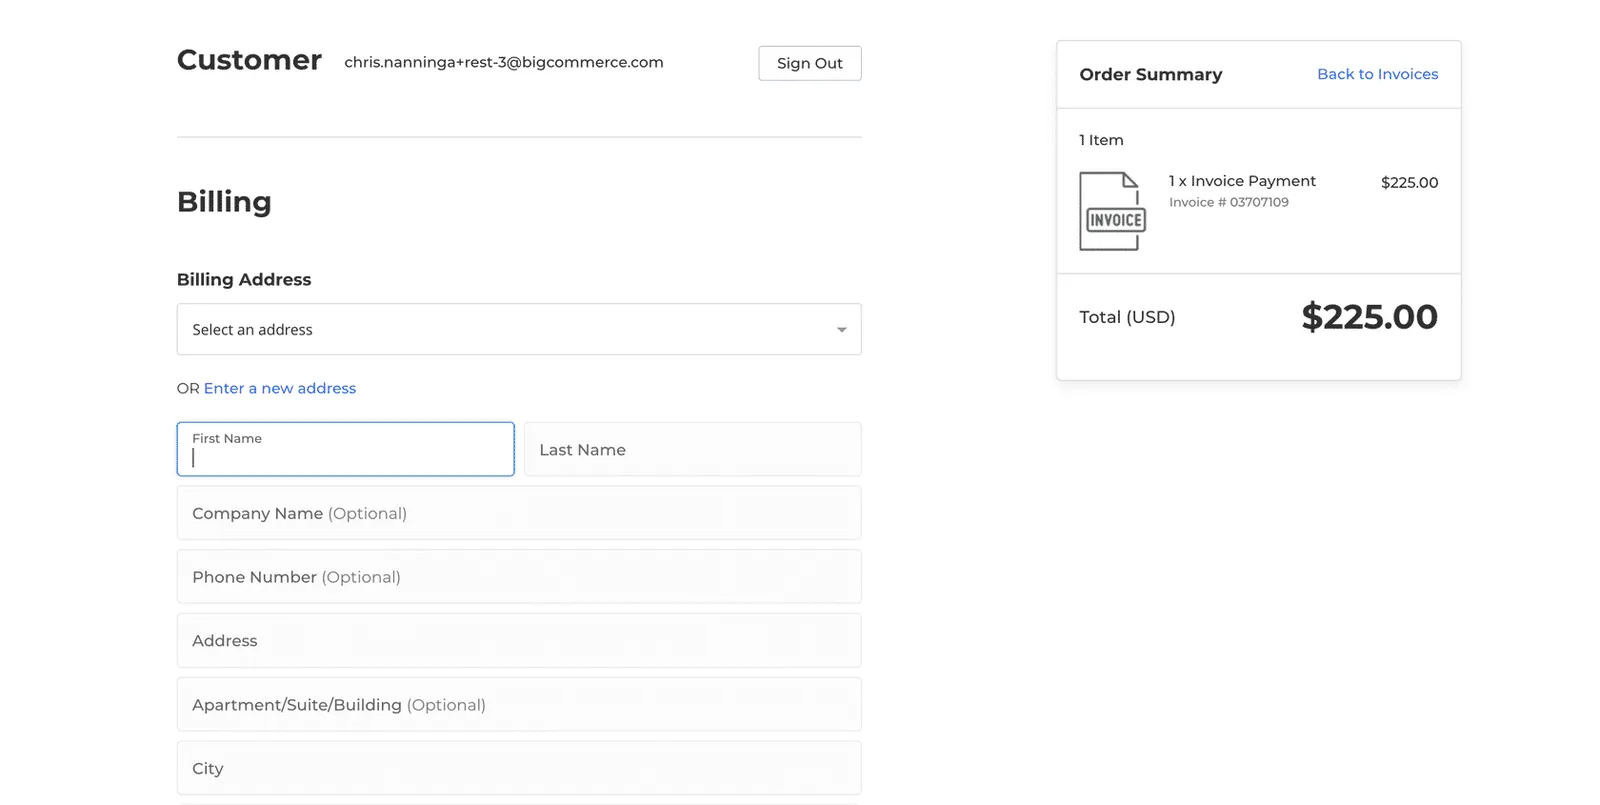Select the Company Name input
This screenshot has width=1600, height=805.
pos(519,513)
